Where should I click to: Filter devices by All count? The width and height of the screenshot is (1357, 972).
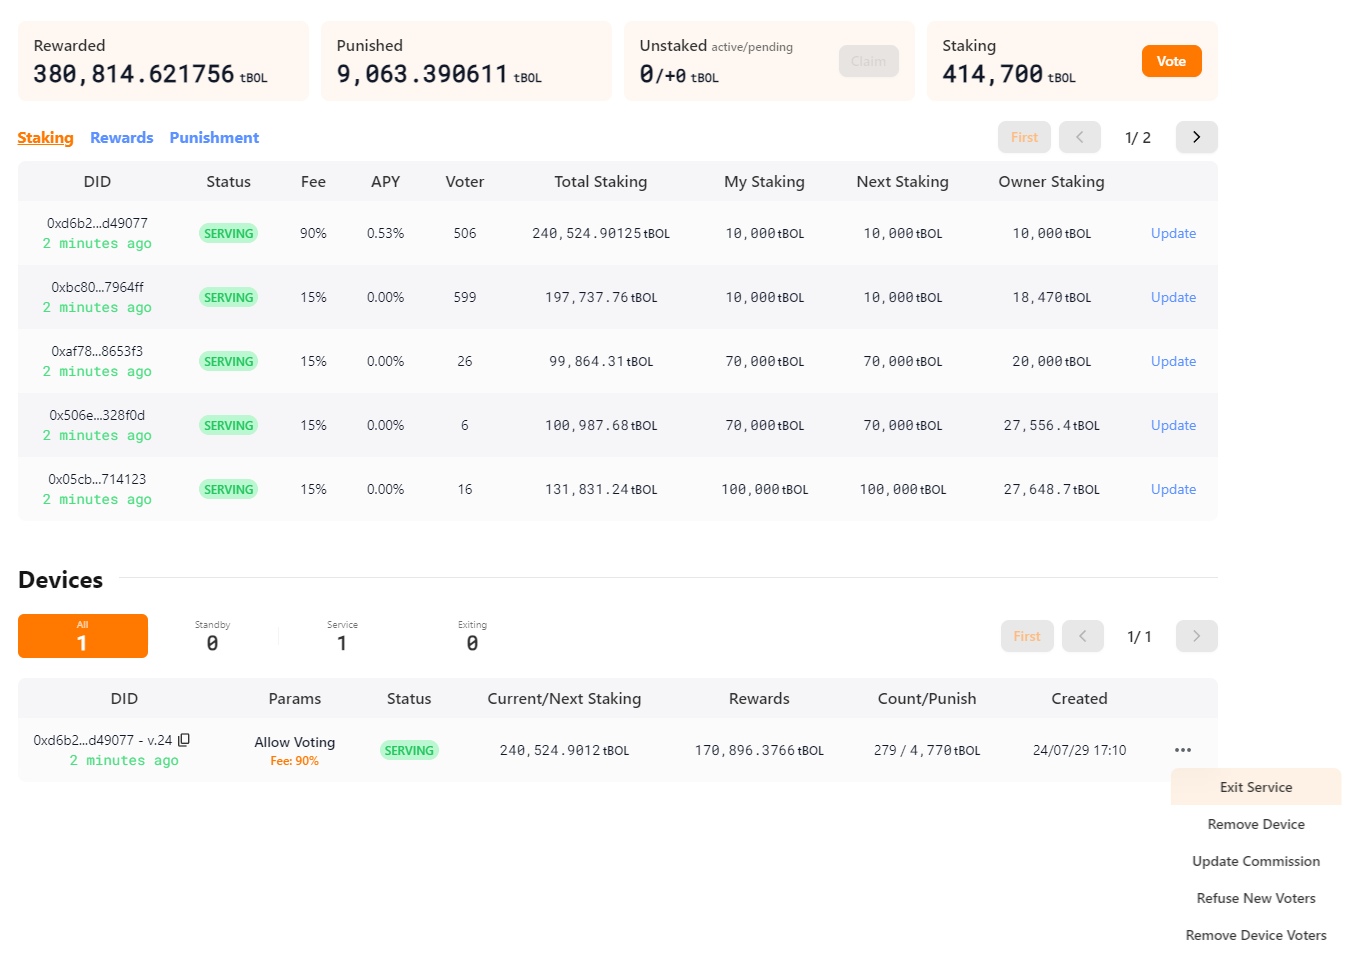pyautogui.click(x=83, y=636)
